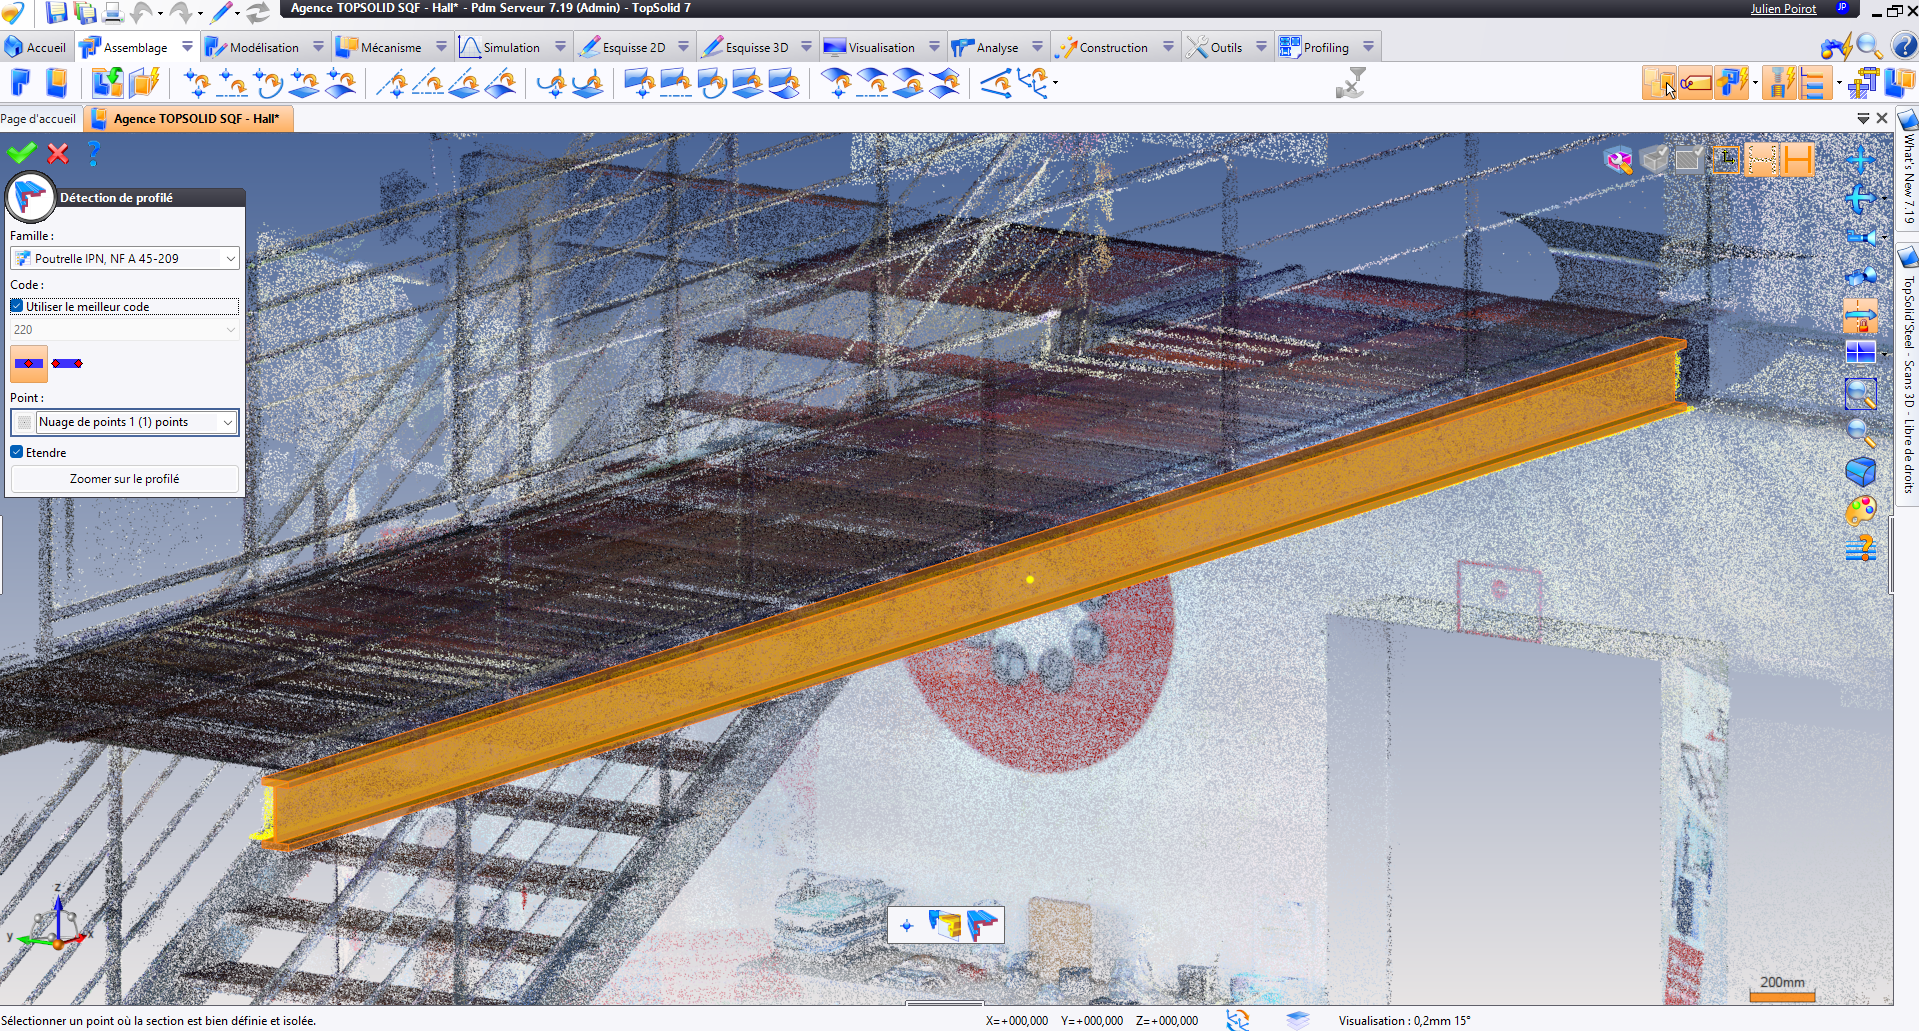Click the orange assembly document icon

coord(57,83)
